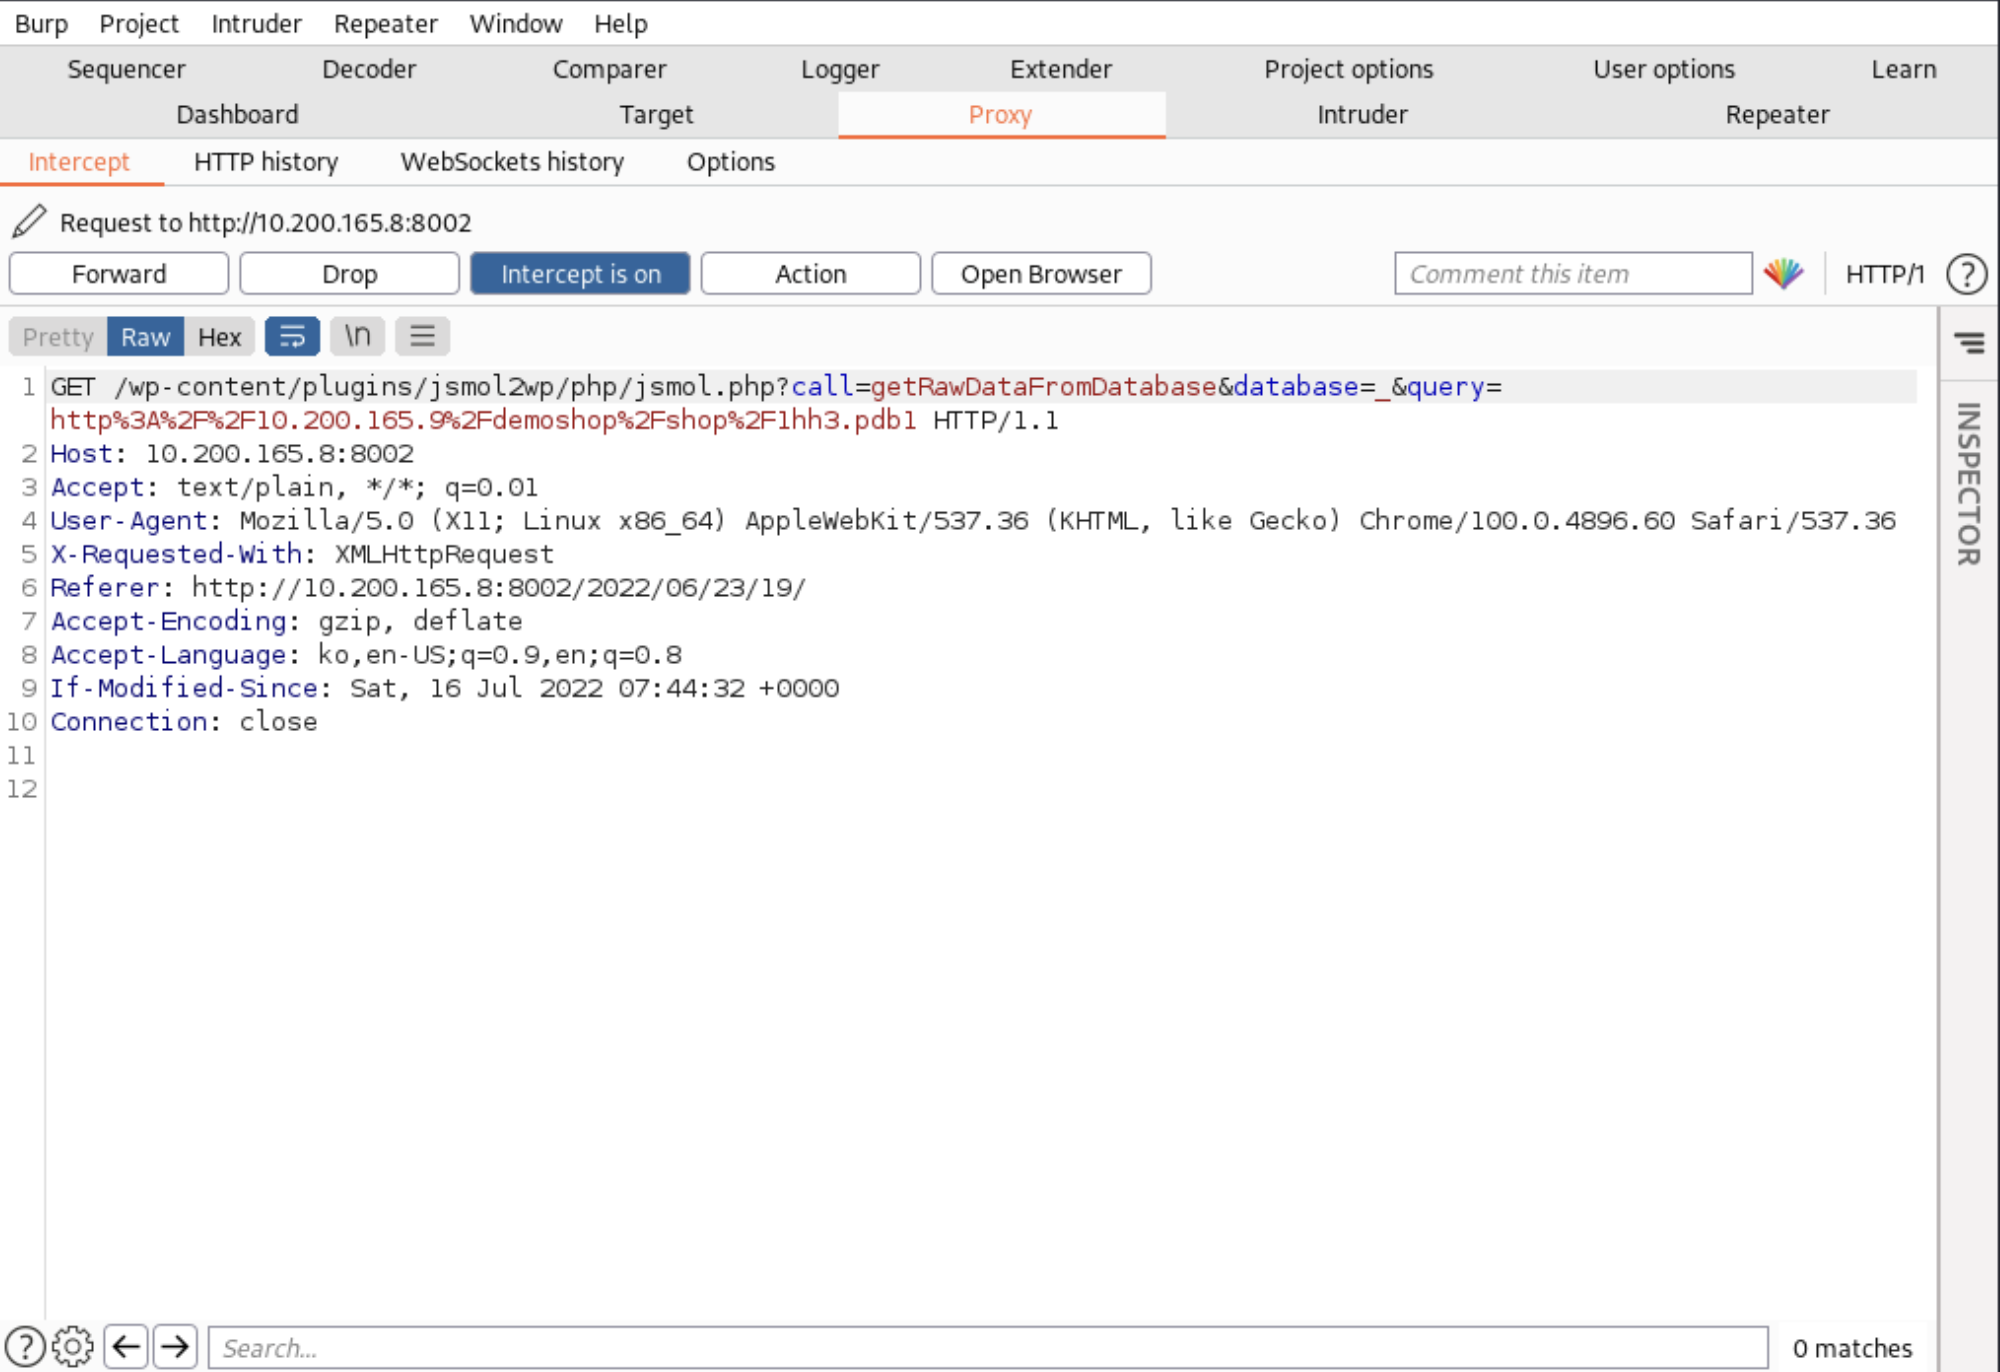2000x1372 pixels.
Task: Toggle the line wrap icon in editor toolbar
Action: [x=291, y=337]
